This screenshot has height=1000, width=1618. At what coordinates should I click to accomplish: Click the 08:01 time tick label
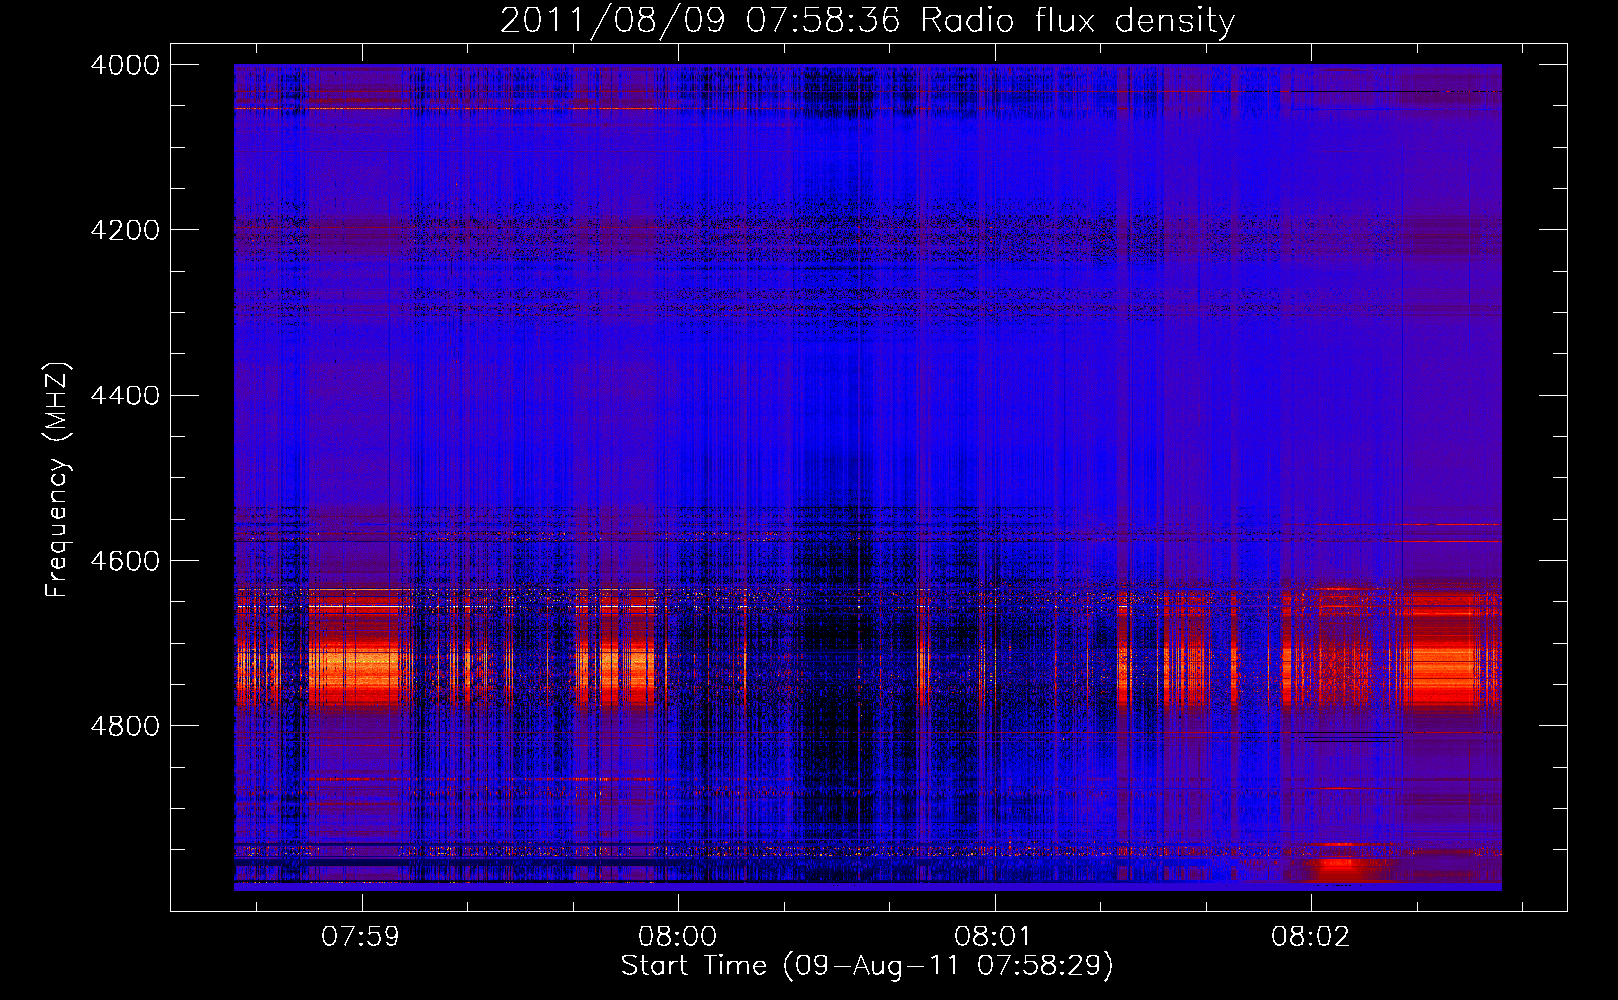993,937
